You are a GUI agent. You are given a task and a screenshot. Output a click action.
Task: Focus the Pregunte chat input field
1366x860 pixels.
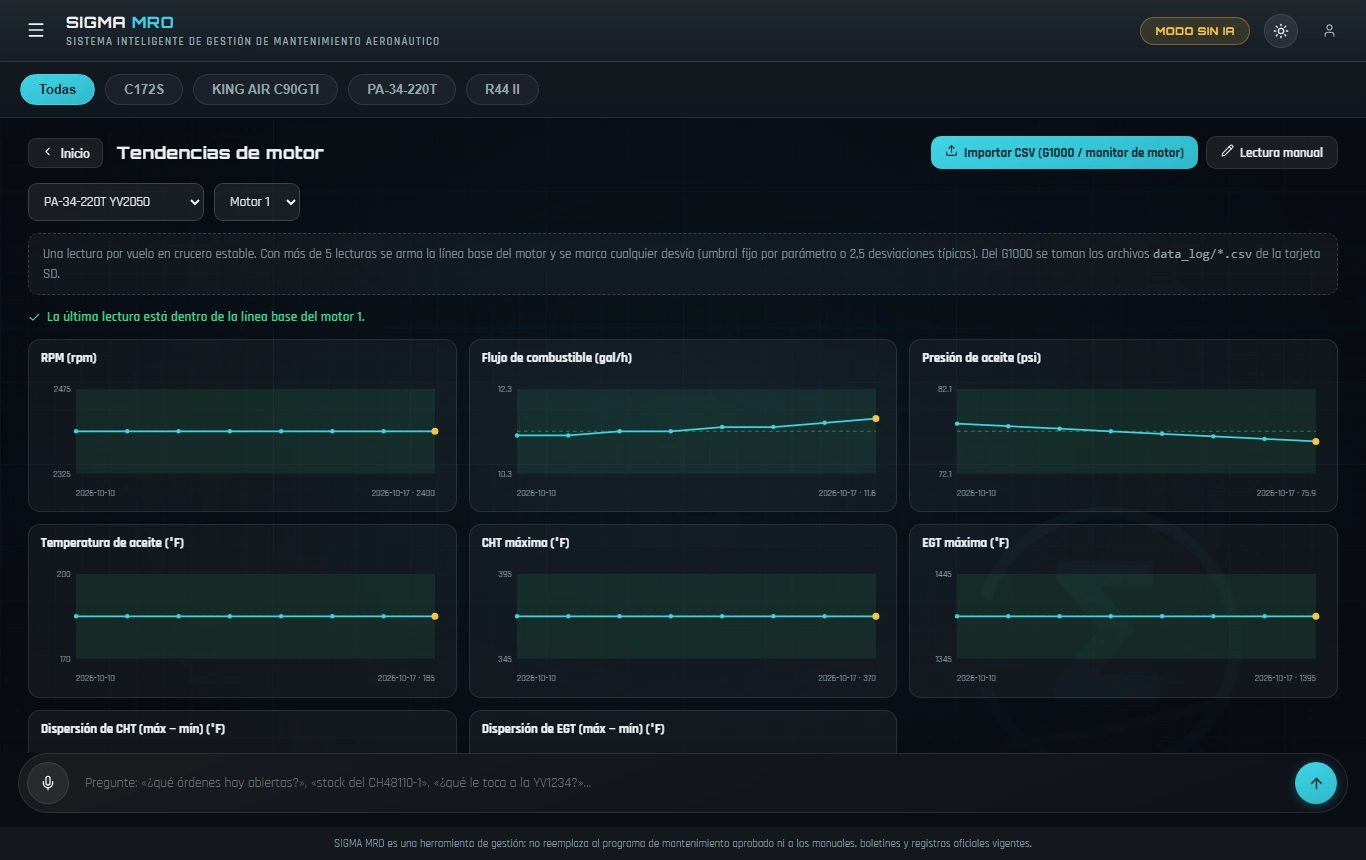(x=683, y=783)
